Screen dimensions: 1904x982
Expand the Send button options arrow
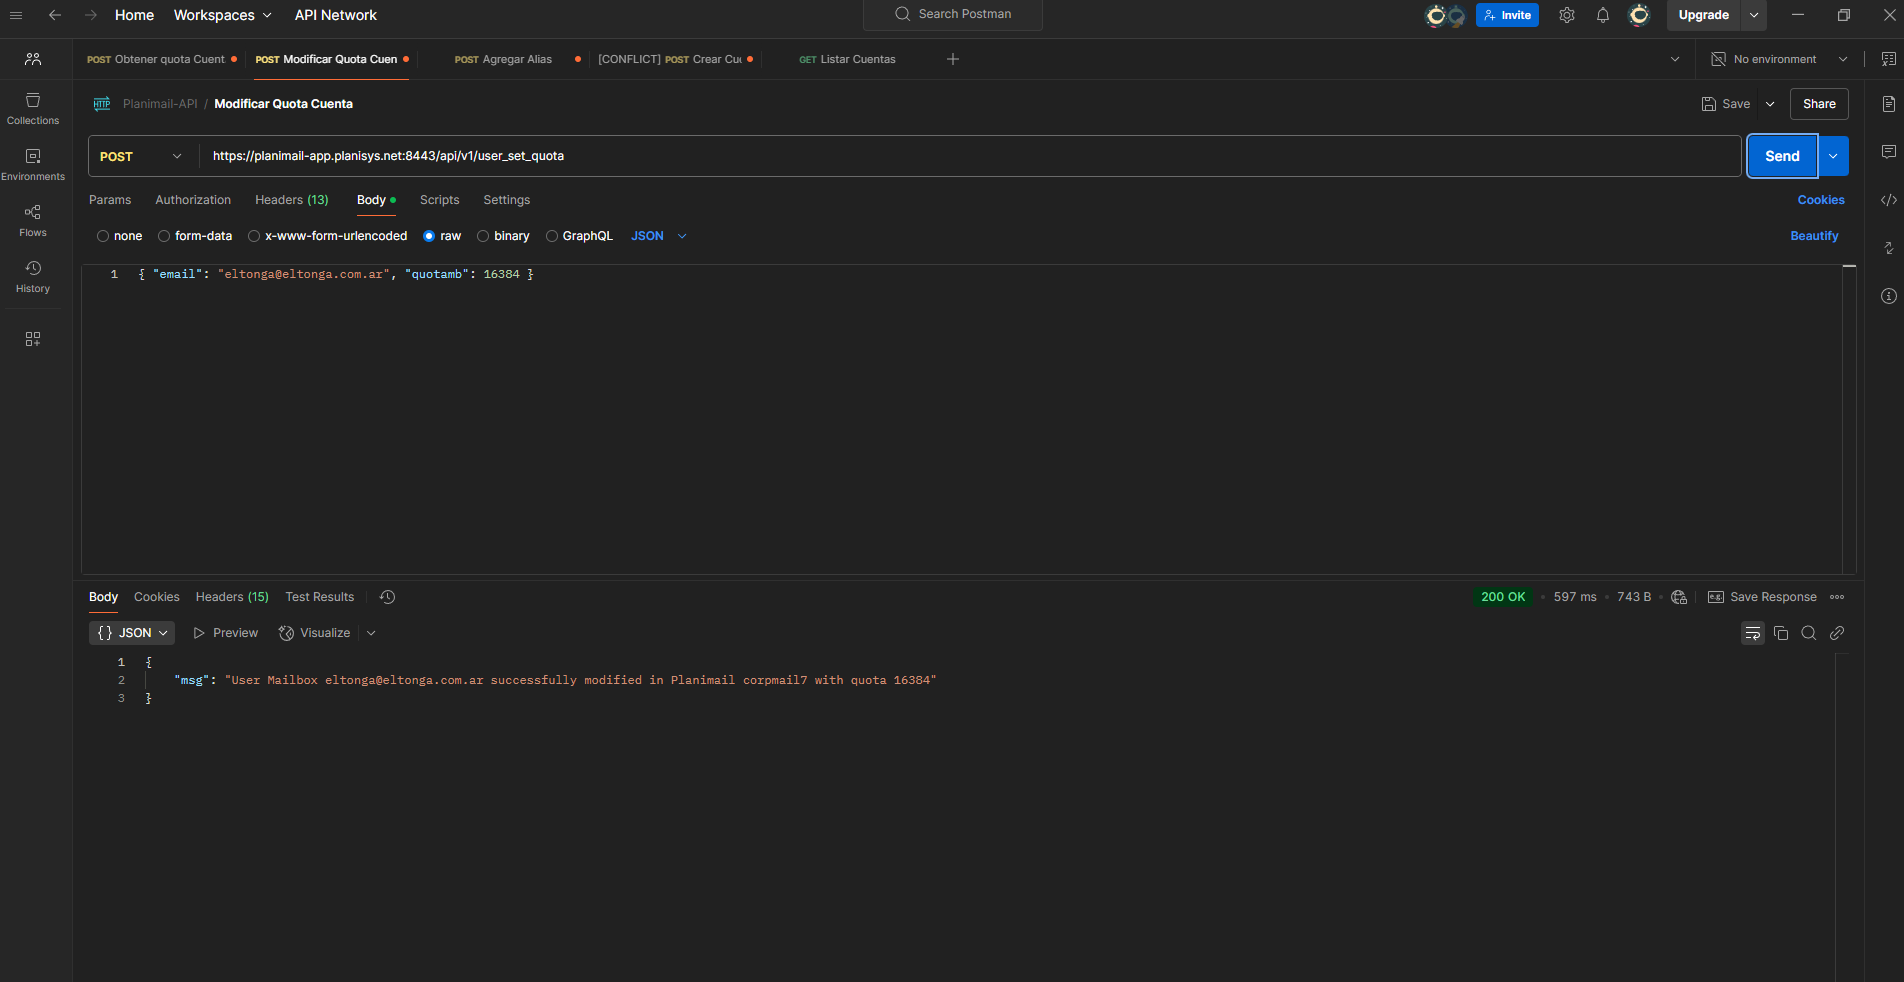tap(1833, 156)
